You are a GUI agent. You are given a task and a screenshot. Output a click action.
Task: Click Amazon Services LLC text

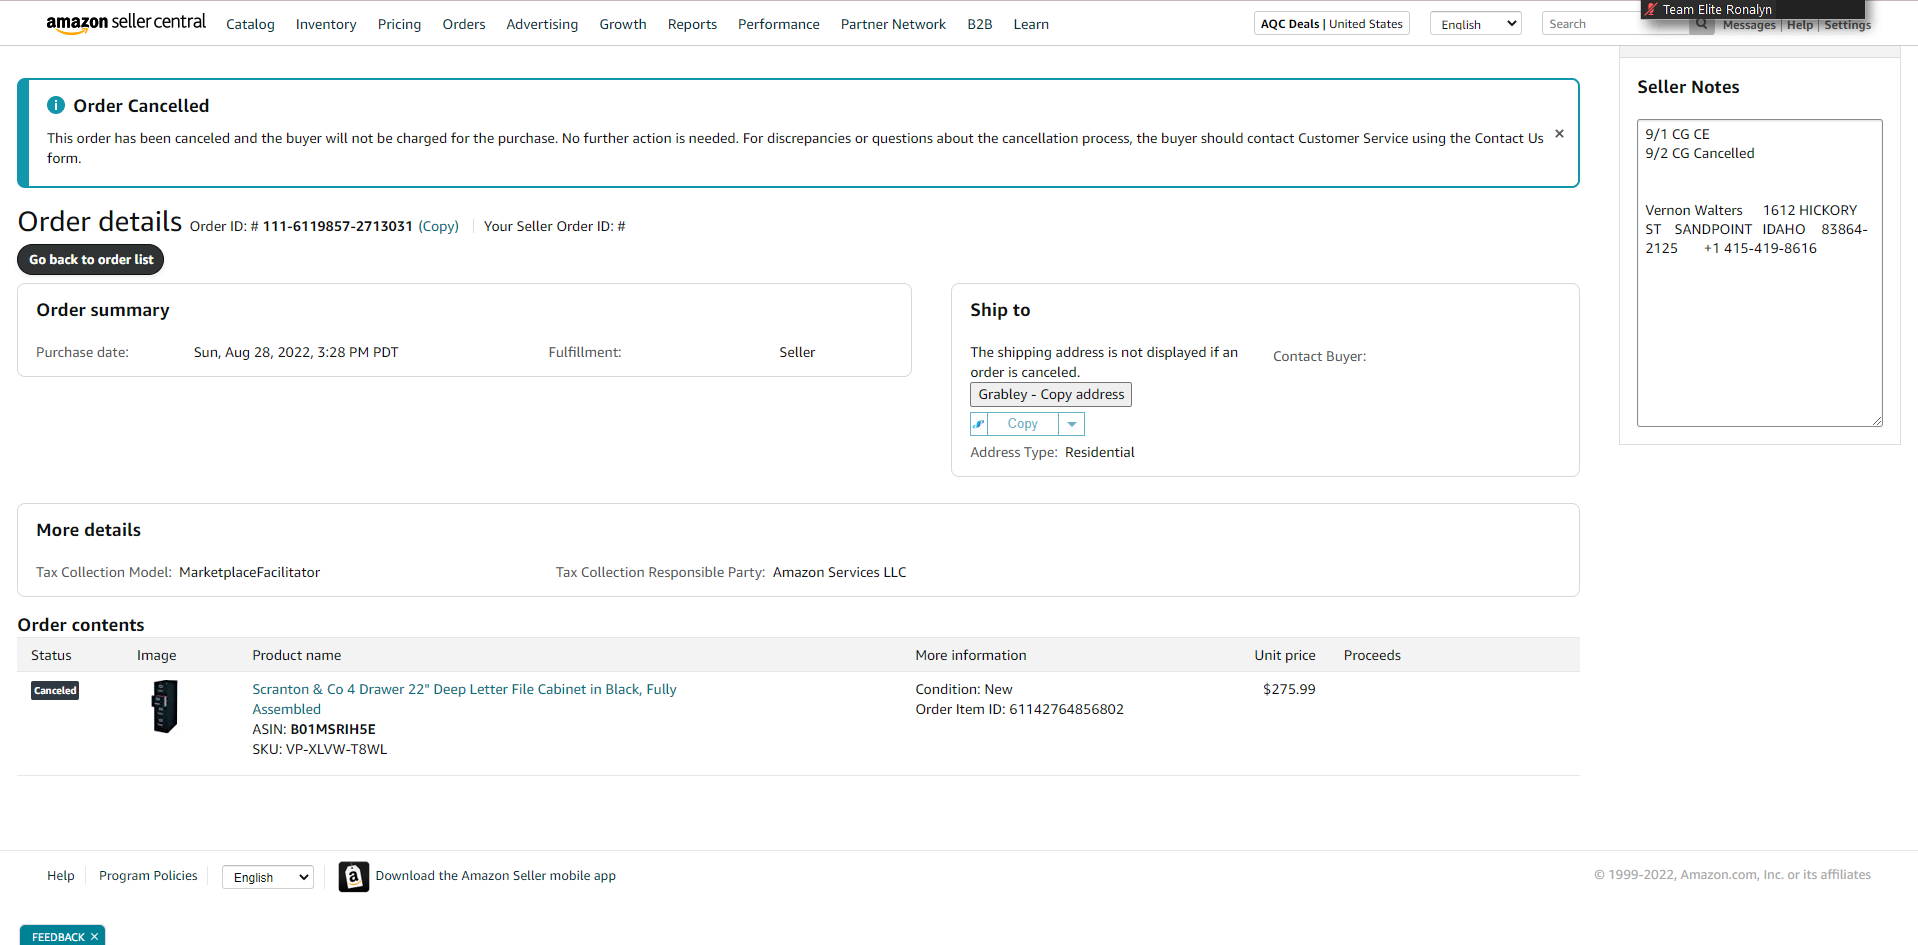[840, 572]
